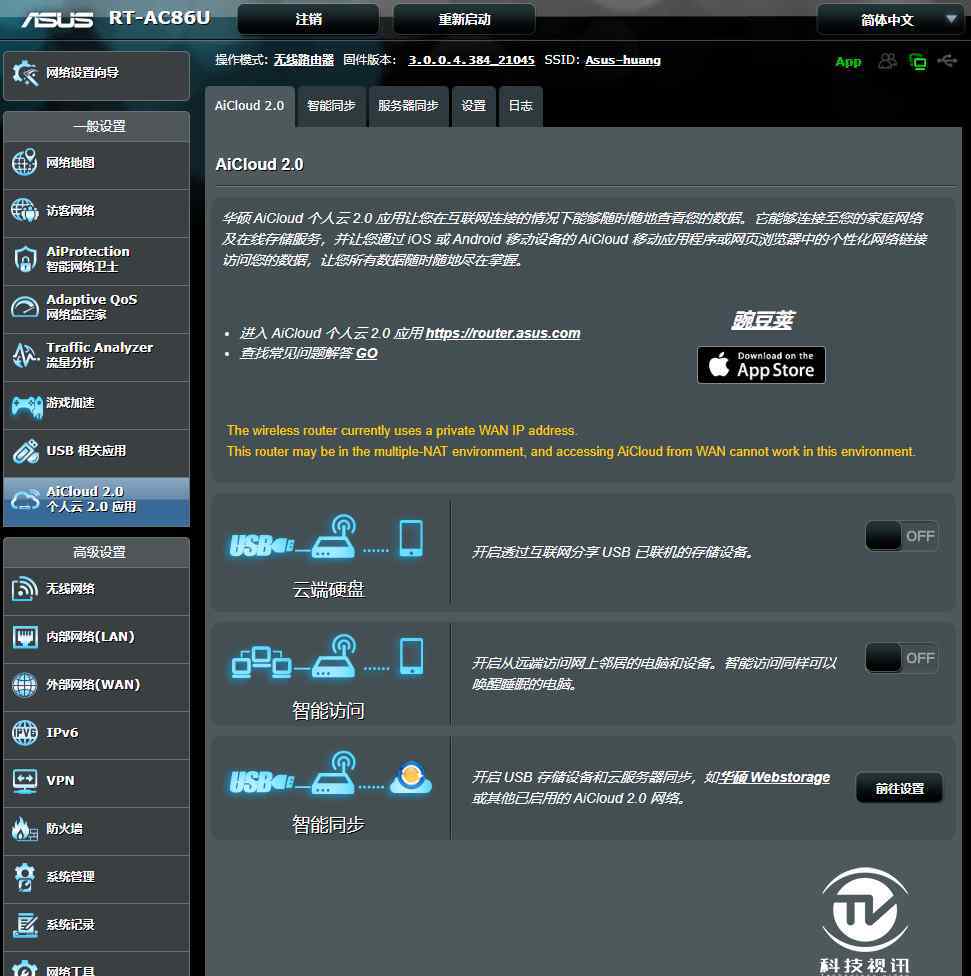Open 无线网络 wireless icon
This screenshot has width=971, height=976.
click(x=25, y=589)
